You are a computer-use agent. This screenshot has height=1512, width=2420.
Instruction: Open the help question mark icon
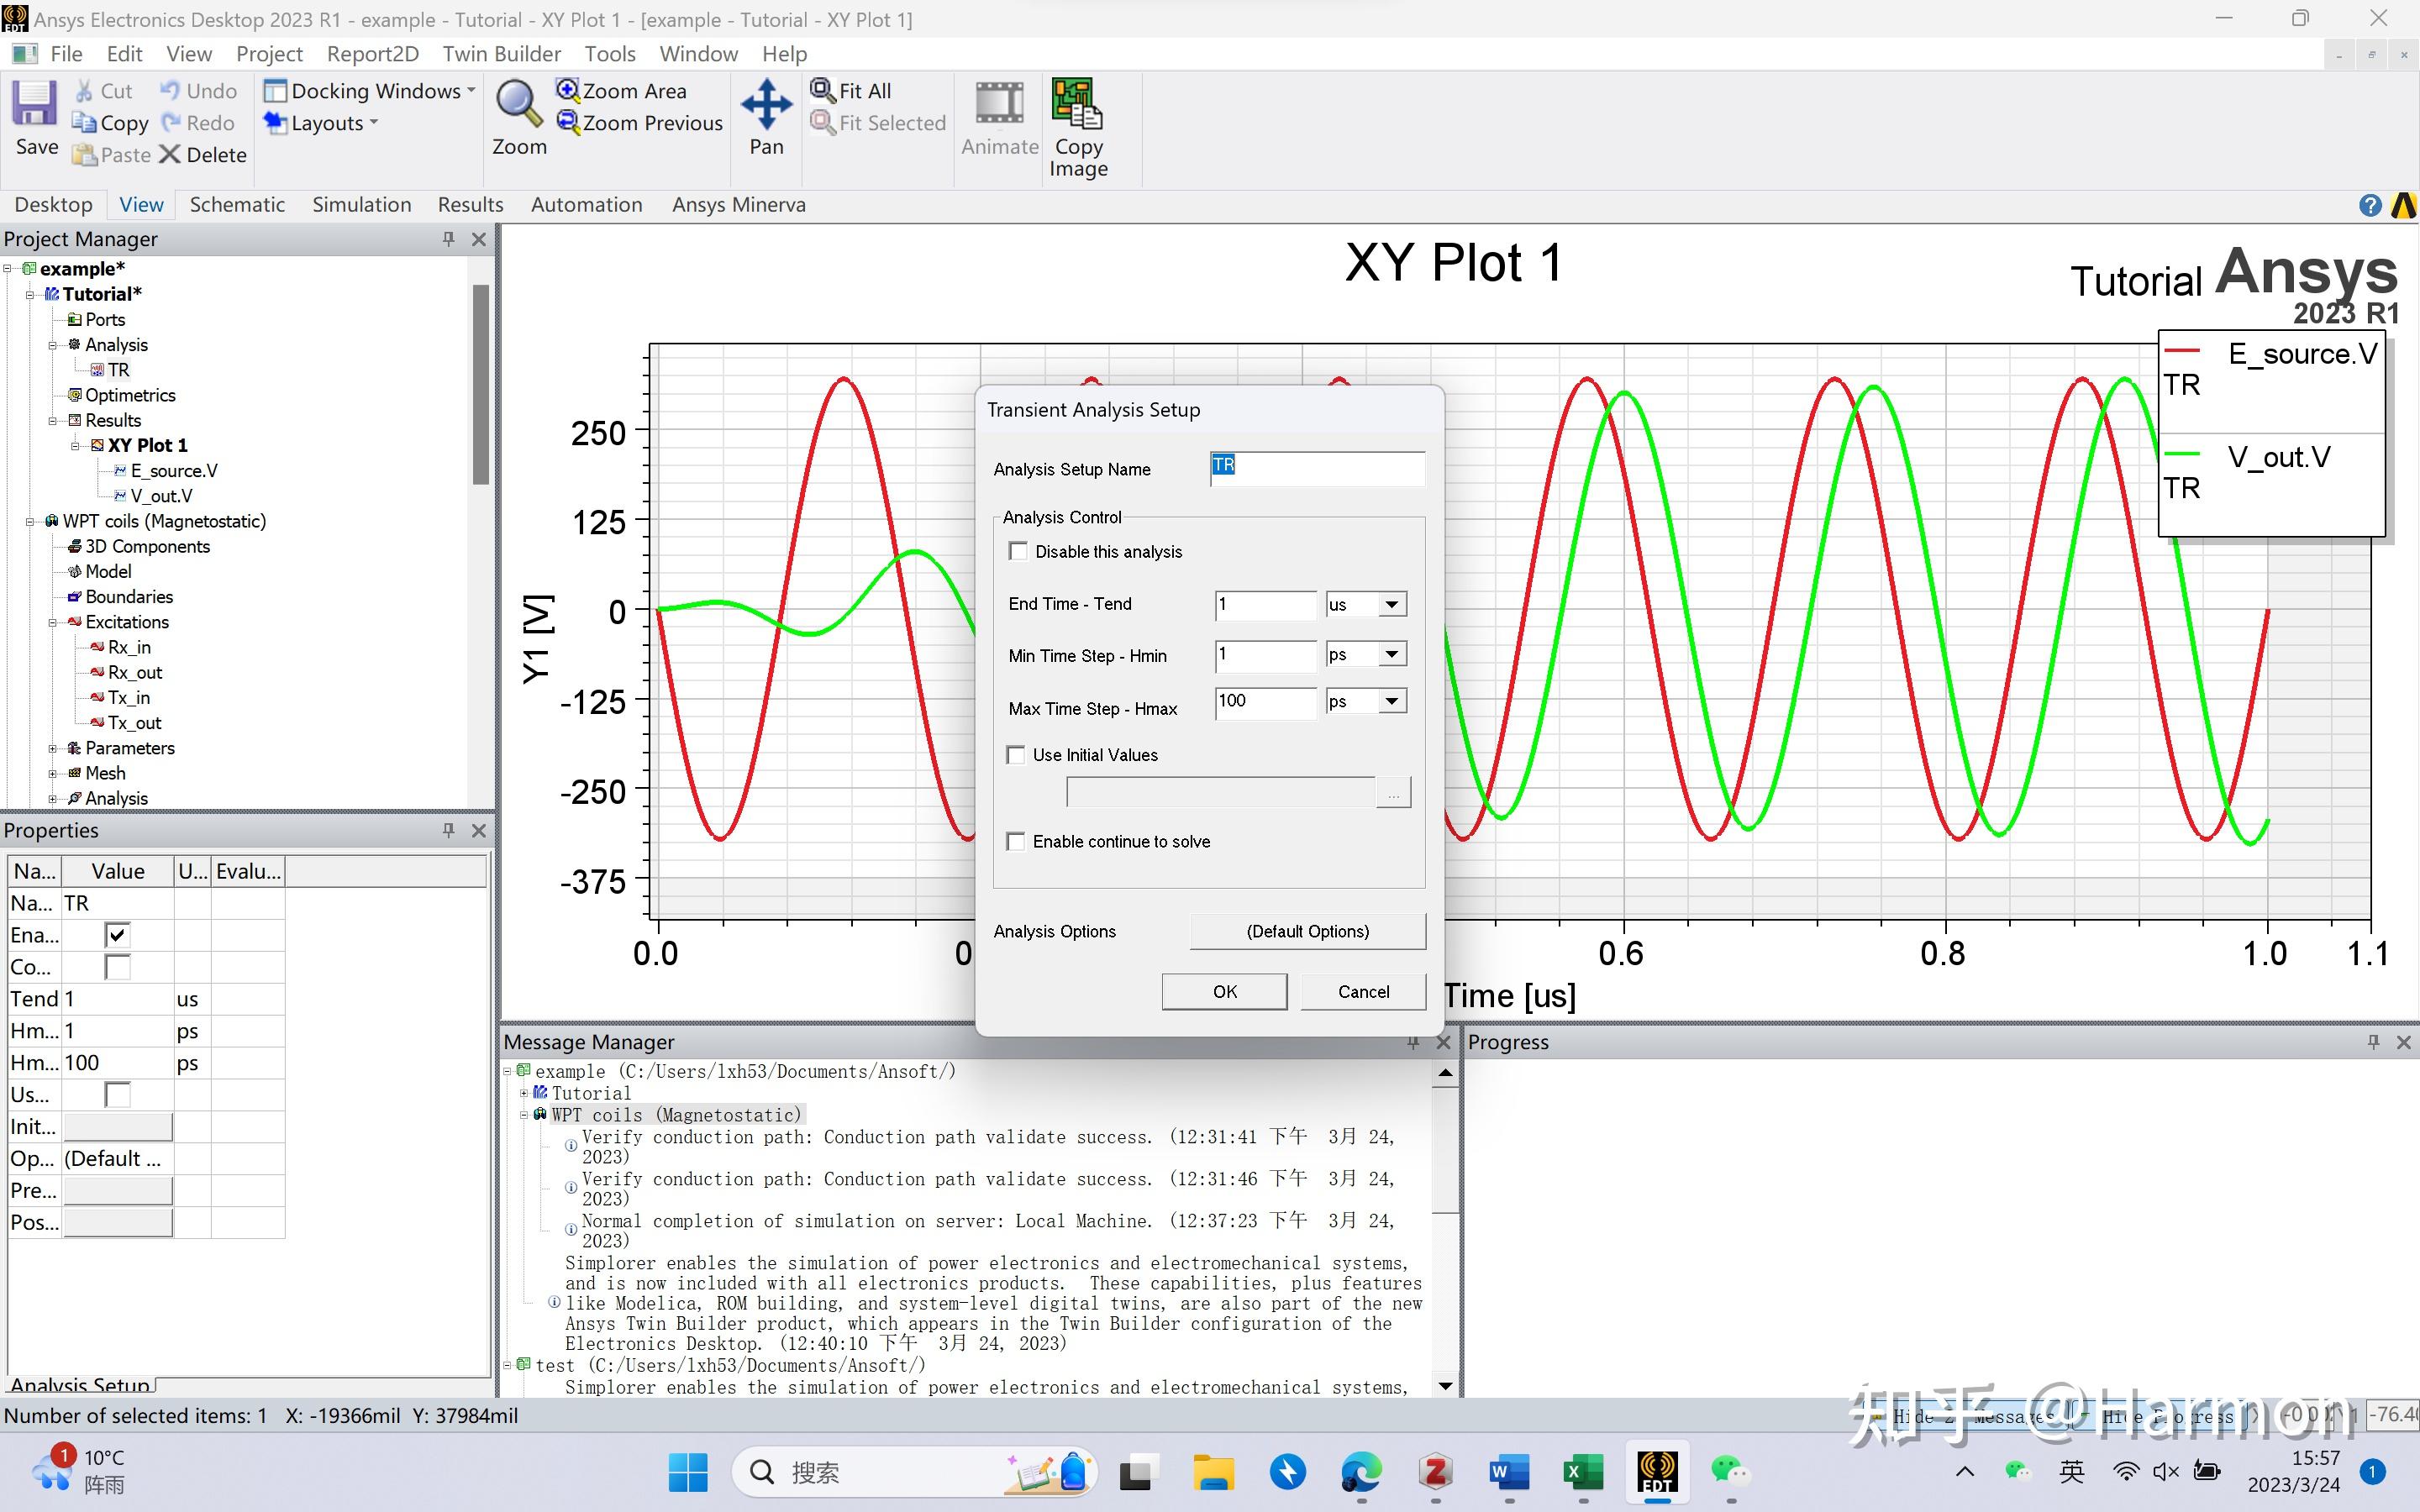pos(2369,205)
